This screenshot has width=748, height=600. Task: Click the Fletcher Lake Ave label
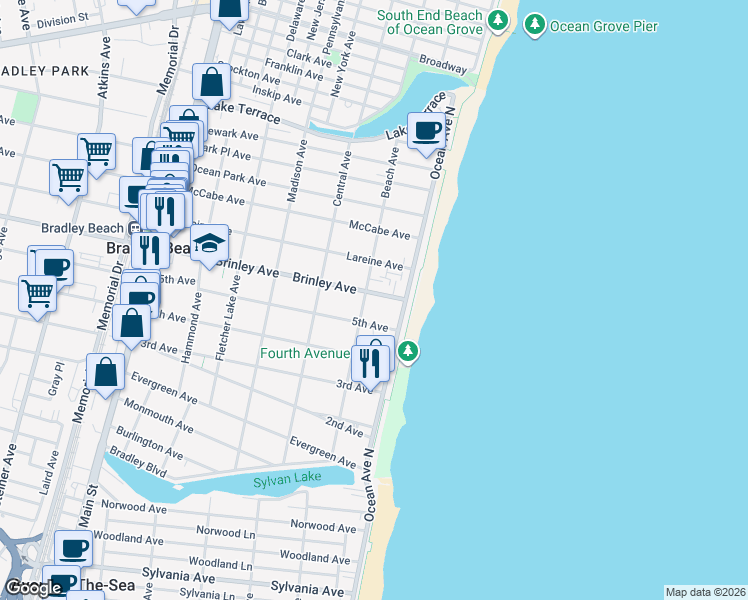(228, 318)
